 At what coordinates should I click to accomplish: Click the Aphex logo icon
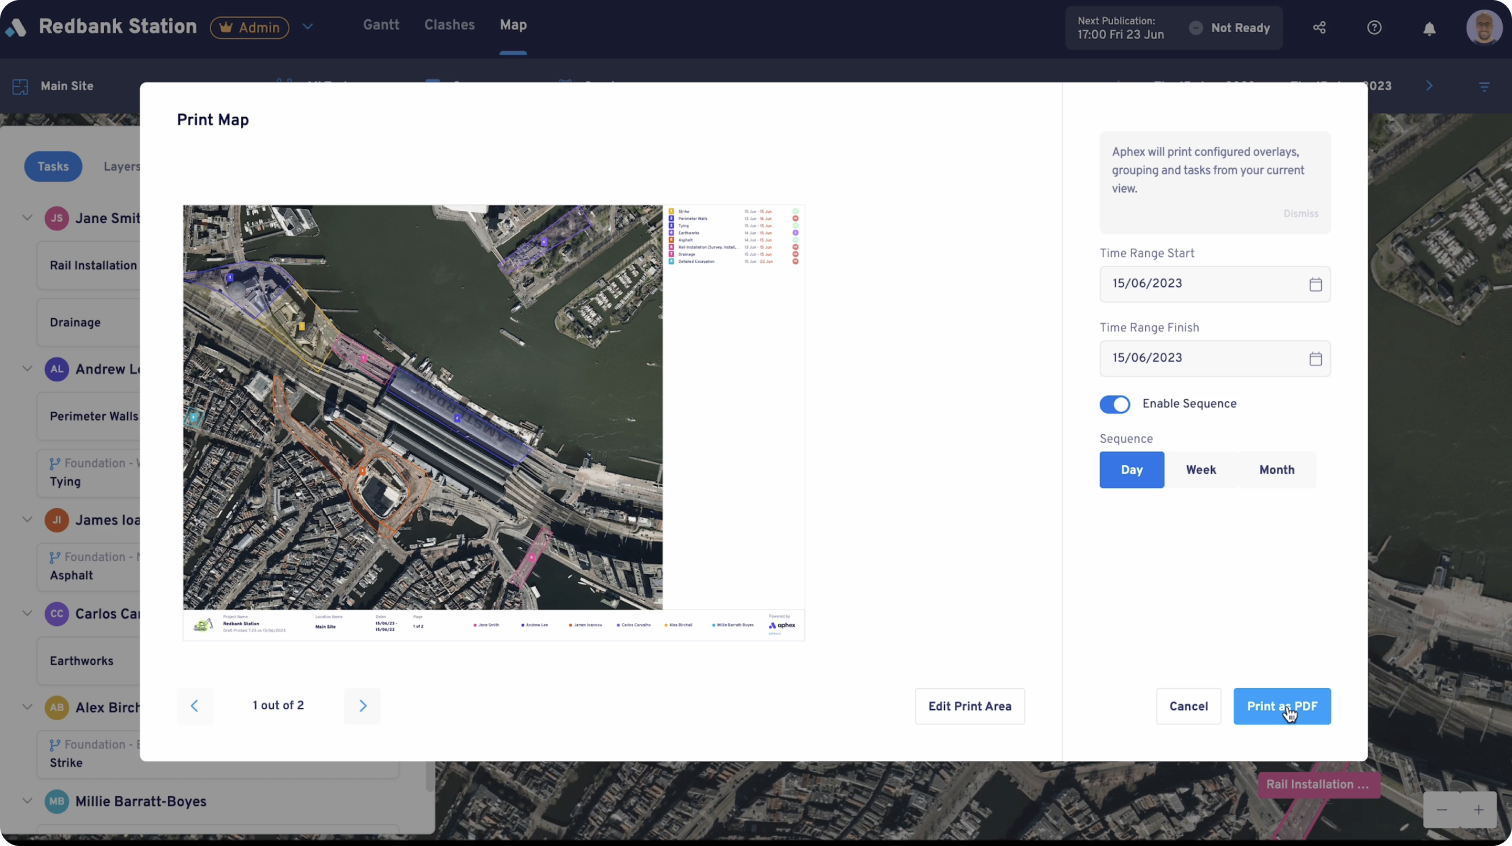[16, 27]
